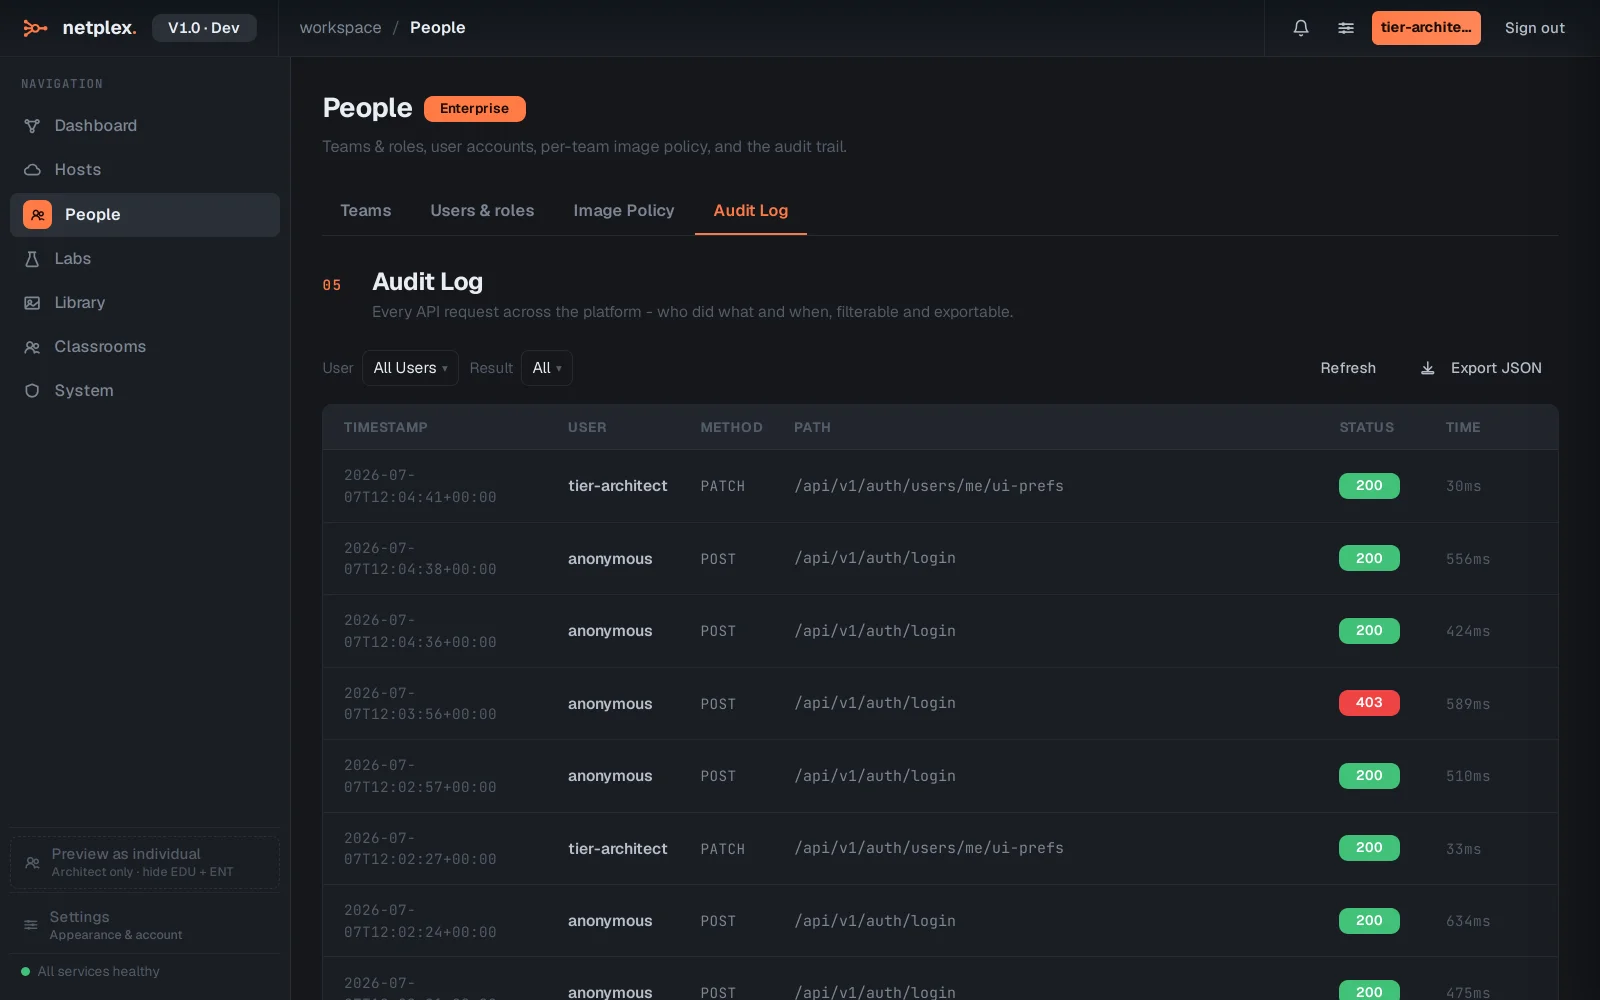
Task: Click the Hosts cloud icon
Action: coord(32,170)
